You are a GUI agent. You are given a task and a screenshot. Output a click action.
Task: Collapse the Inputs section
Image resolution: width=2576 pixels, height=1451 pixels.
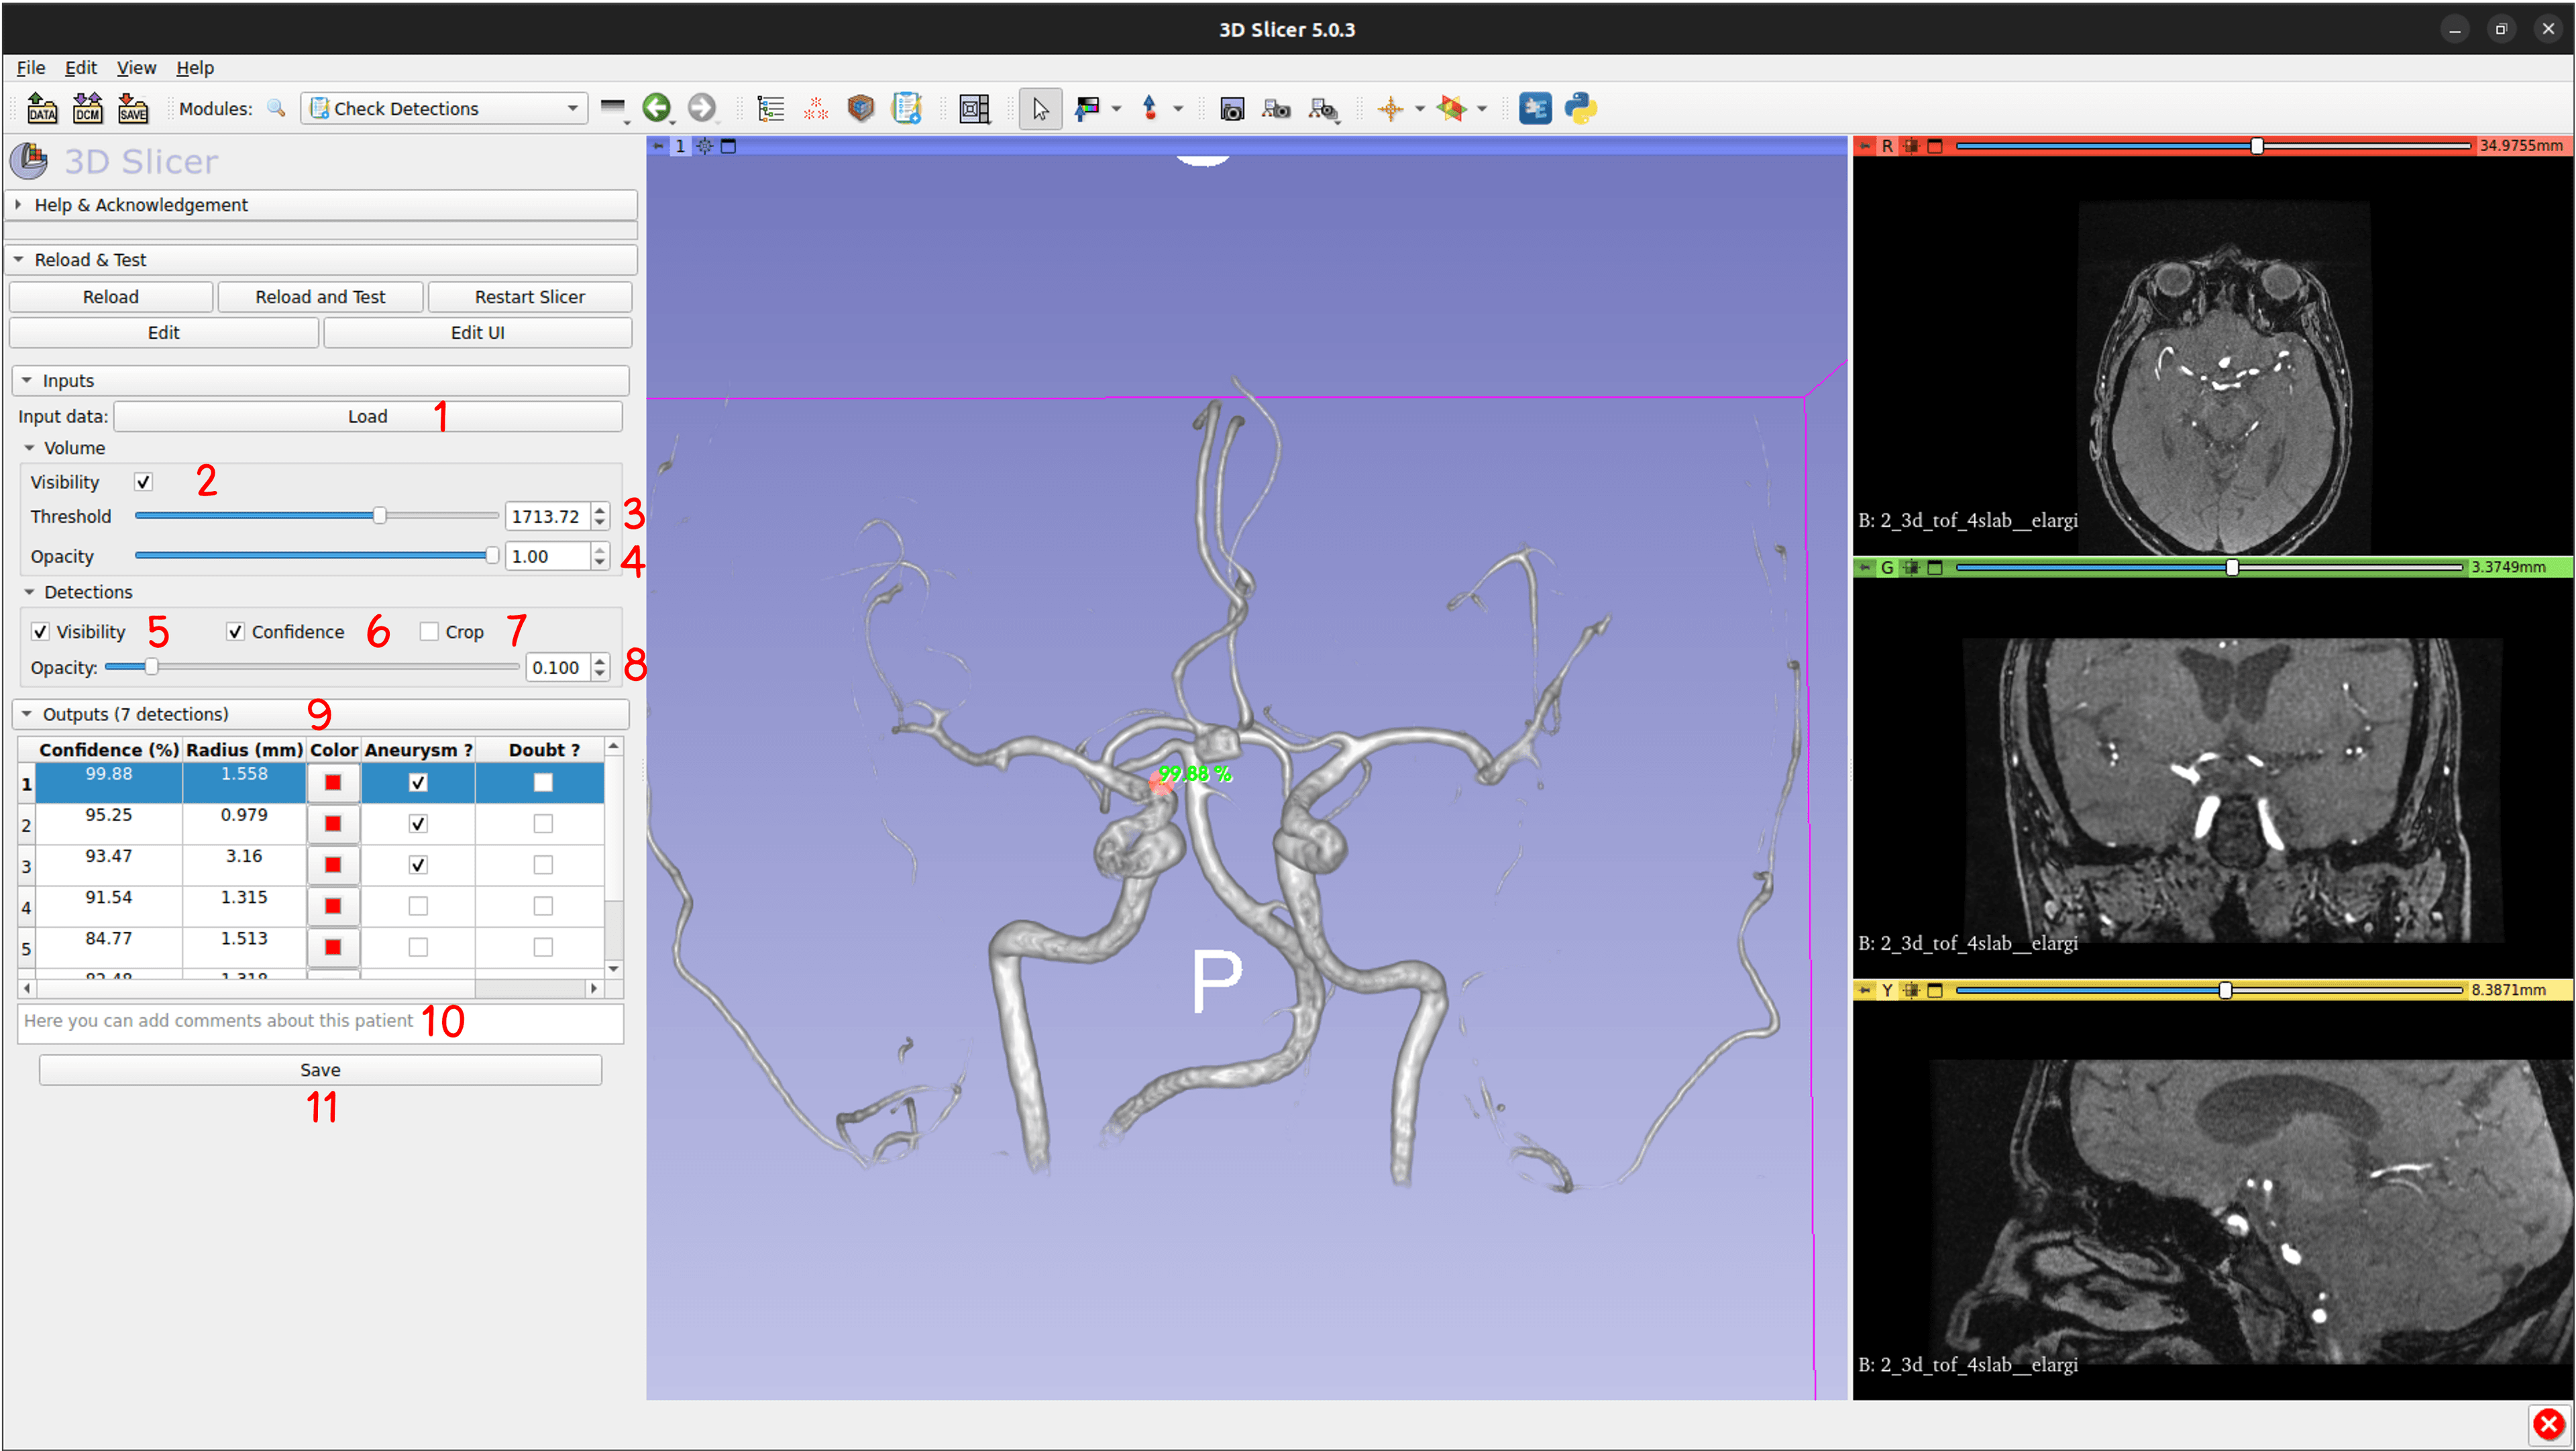coord(28,380)
